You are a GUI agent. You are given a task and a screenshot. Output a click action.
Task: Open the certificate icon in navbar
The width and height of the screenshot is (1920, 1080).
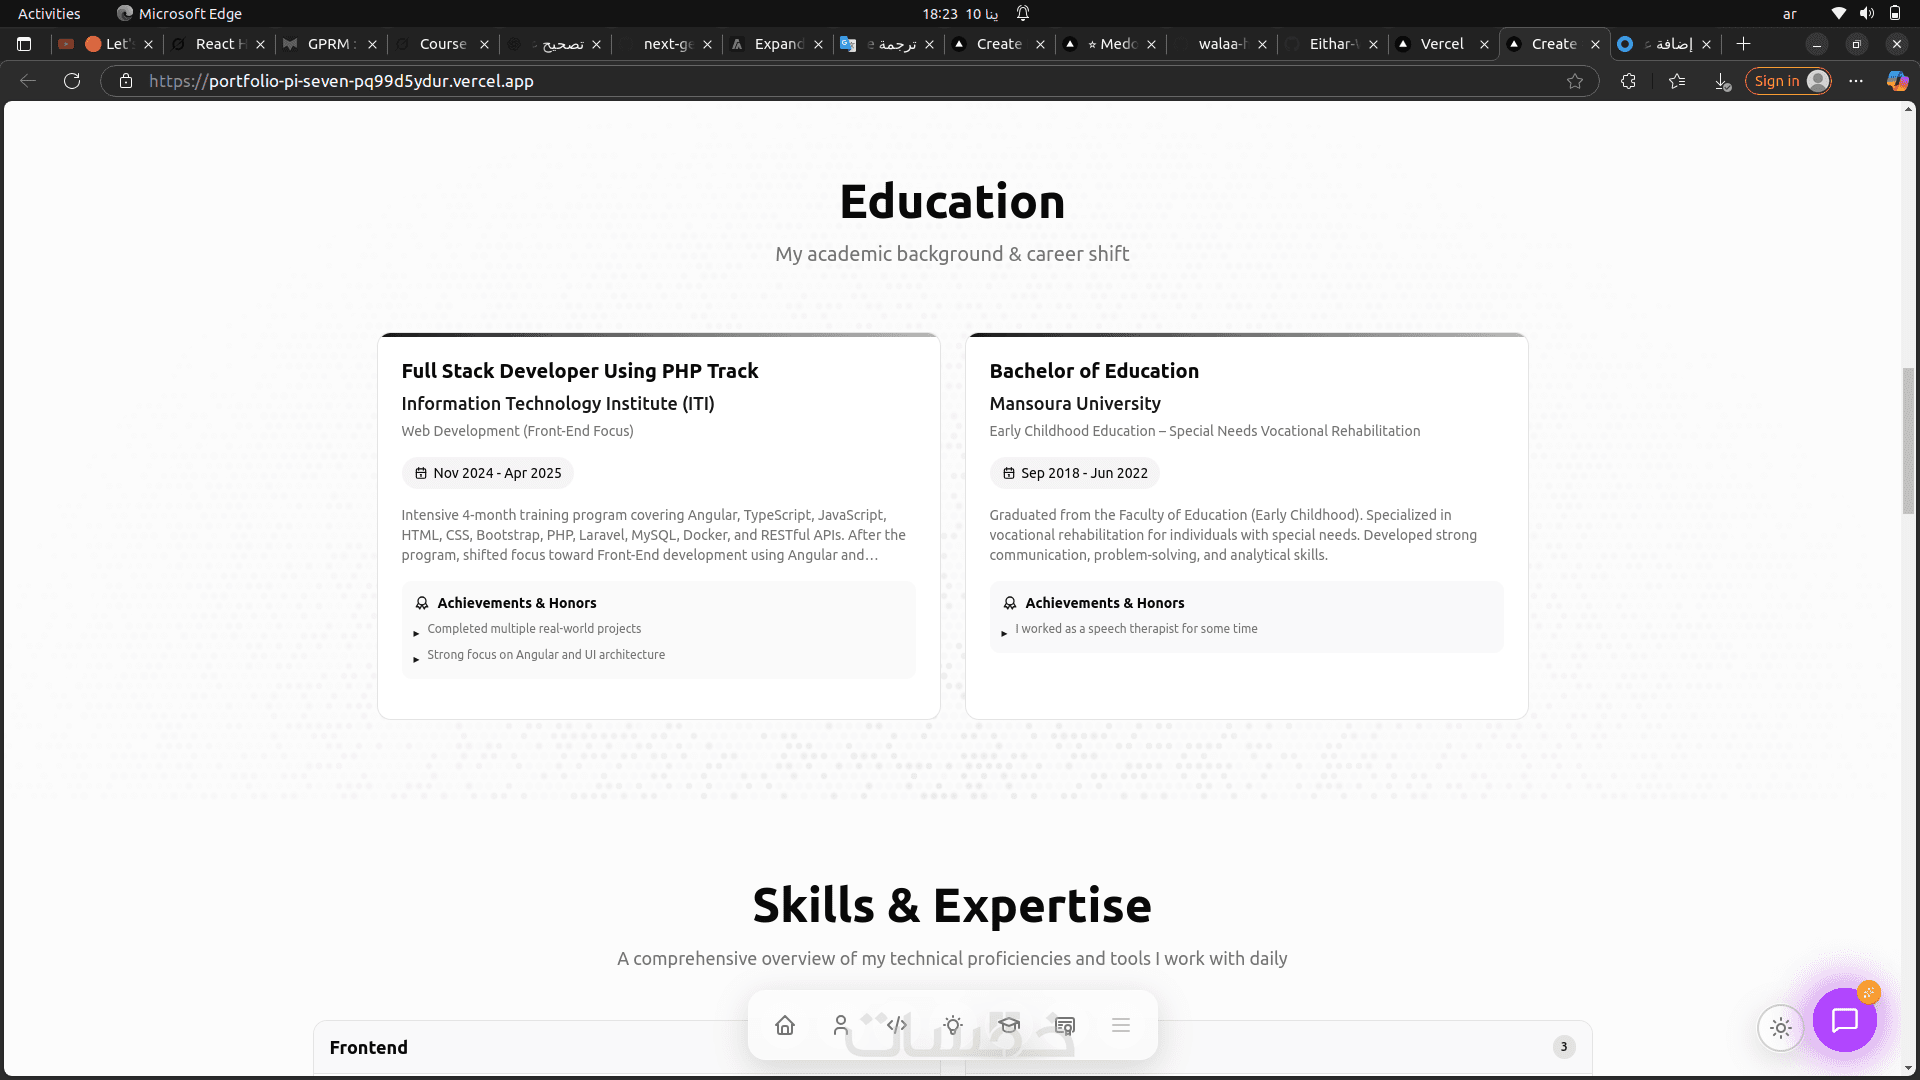click(x=1065, y=1025)
